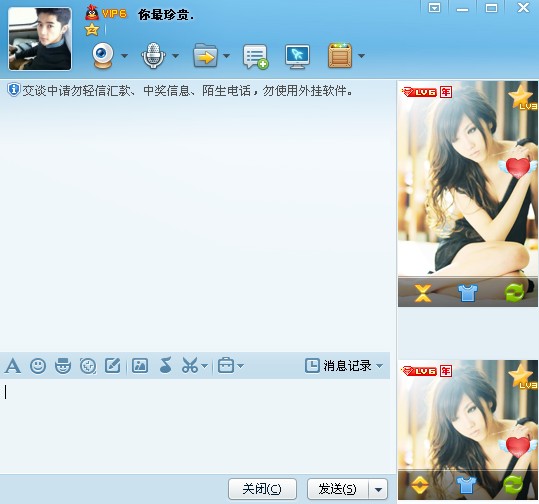Open the toolbox briefcase icon
The height and width of the screenshot is (504, 539).
click(226, 366)
